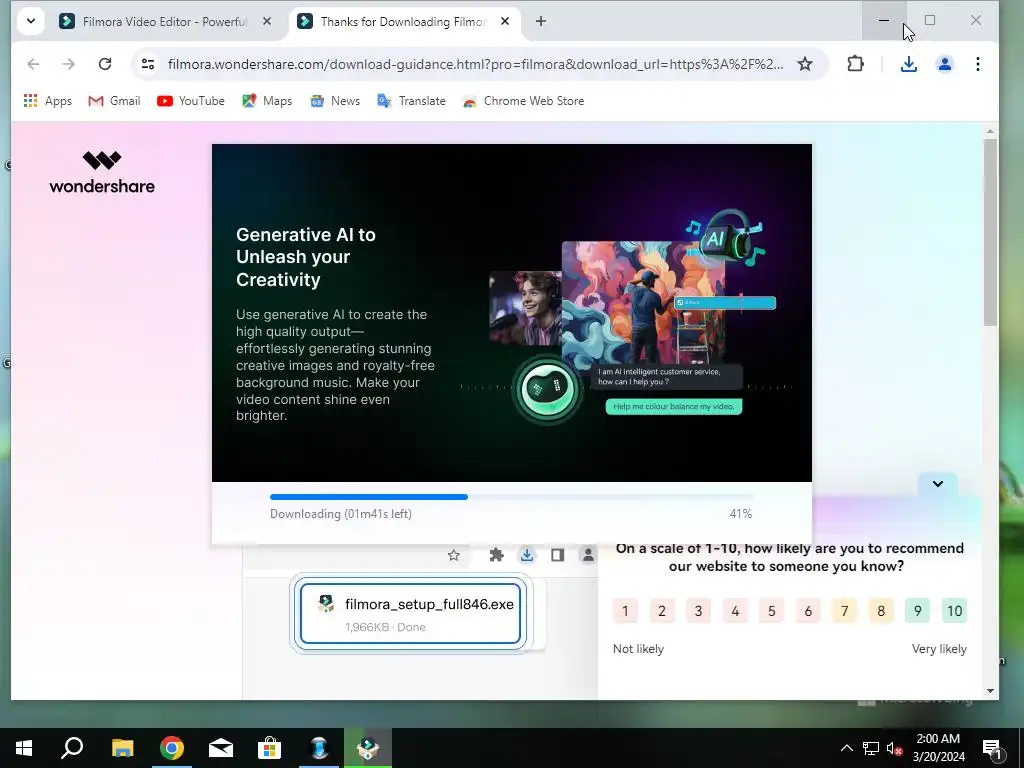Click star icon in guidance illustration
Viewport: 1024px width, 768px height.
454,555
